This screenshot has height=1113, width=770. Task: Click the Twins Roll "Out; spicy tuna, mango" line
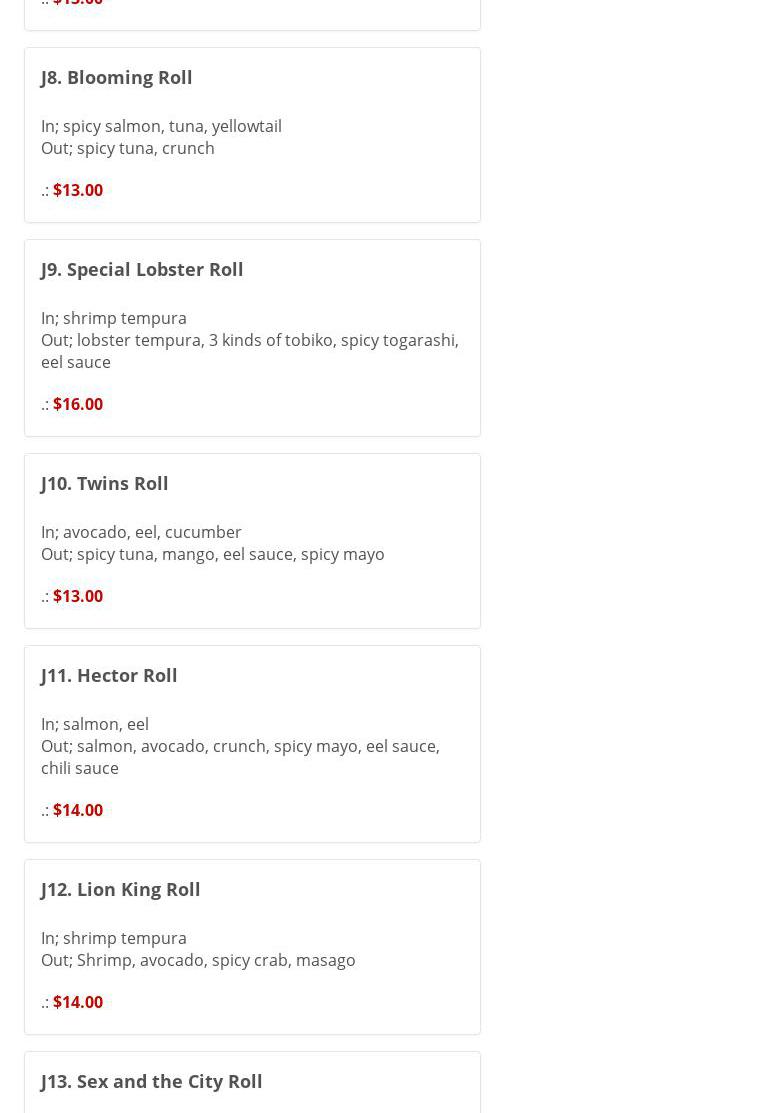tap(212, 554)
